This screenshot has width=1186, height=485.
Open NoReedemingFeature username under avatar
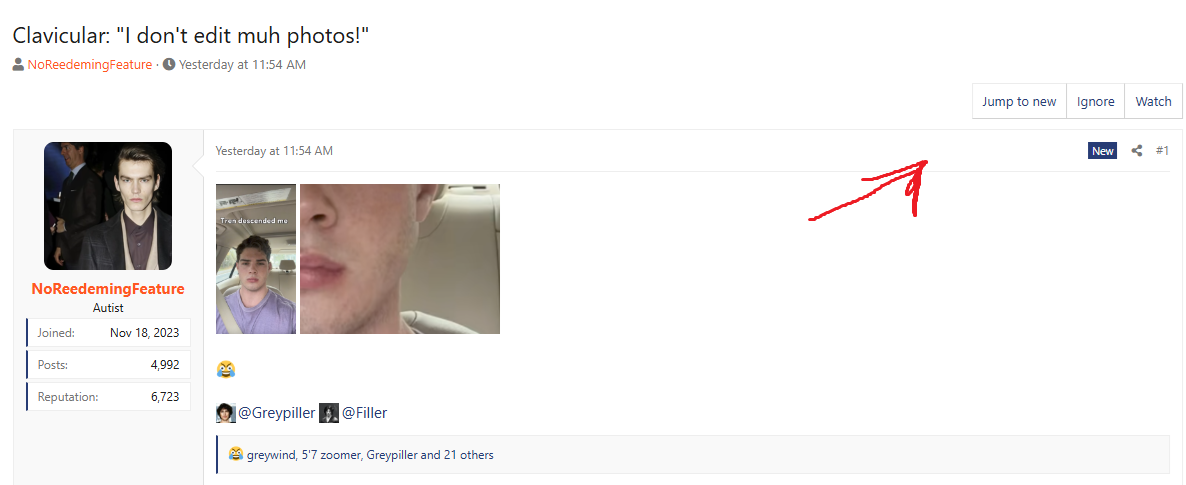coord(108,289)
